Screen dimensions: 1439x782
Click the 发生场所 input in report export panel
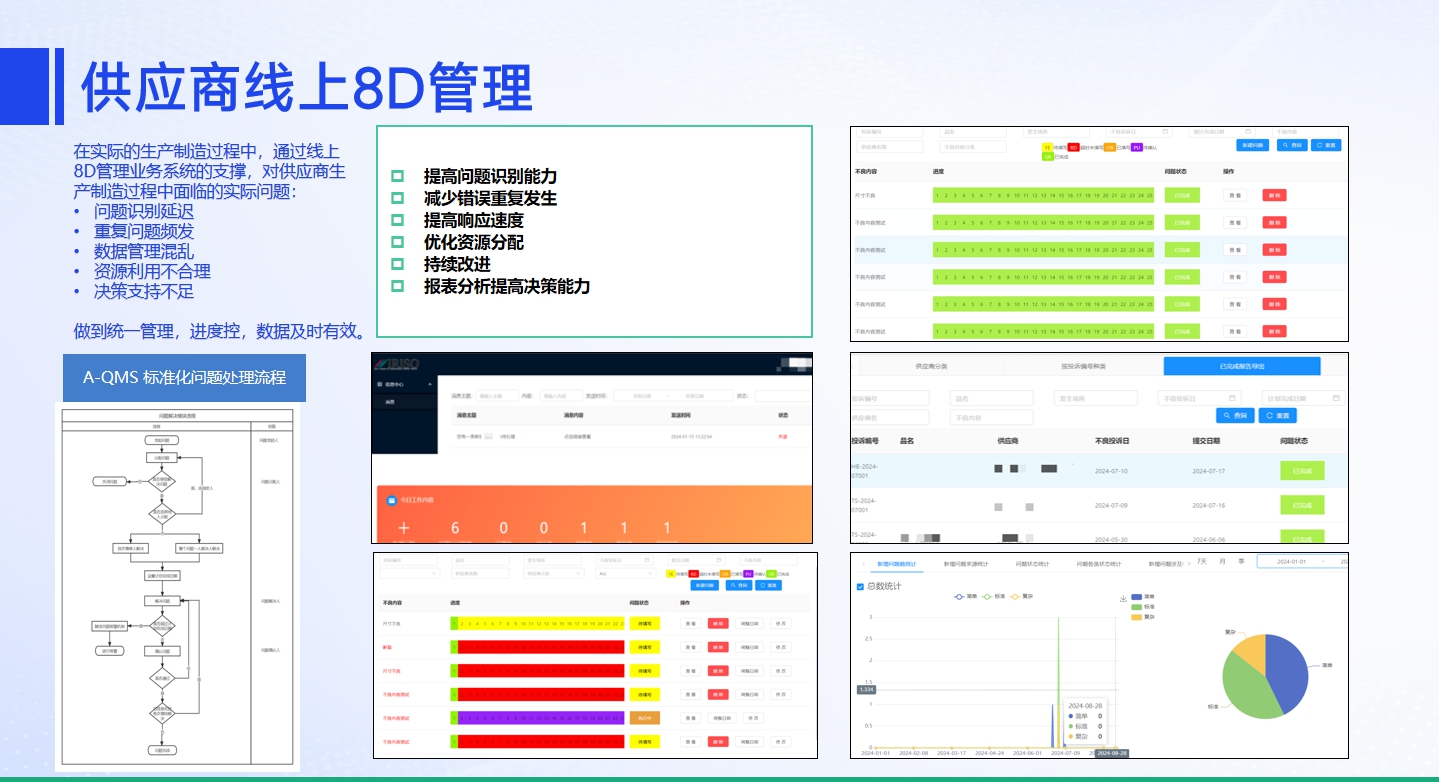click(1096, 398)
